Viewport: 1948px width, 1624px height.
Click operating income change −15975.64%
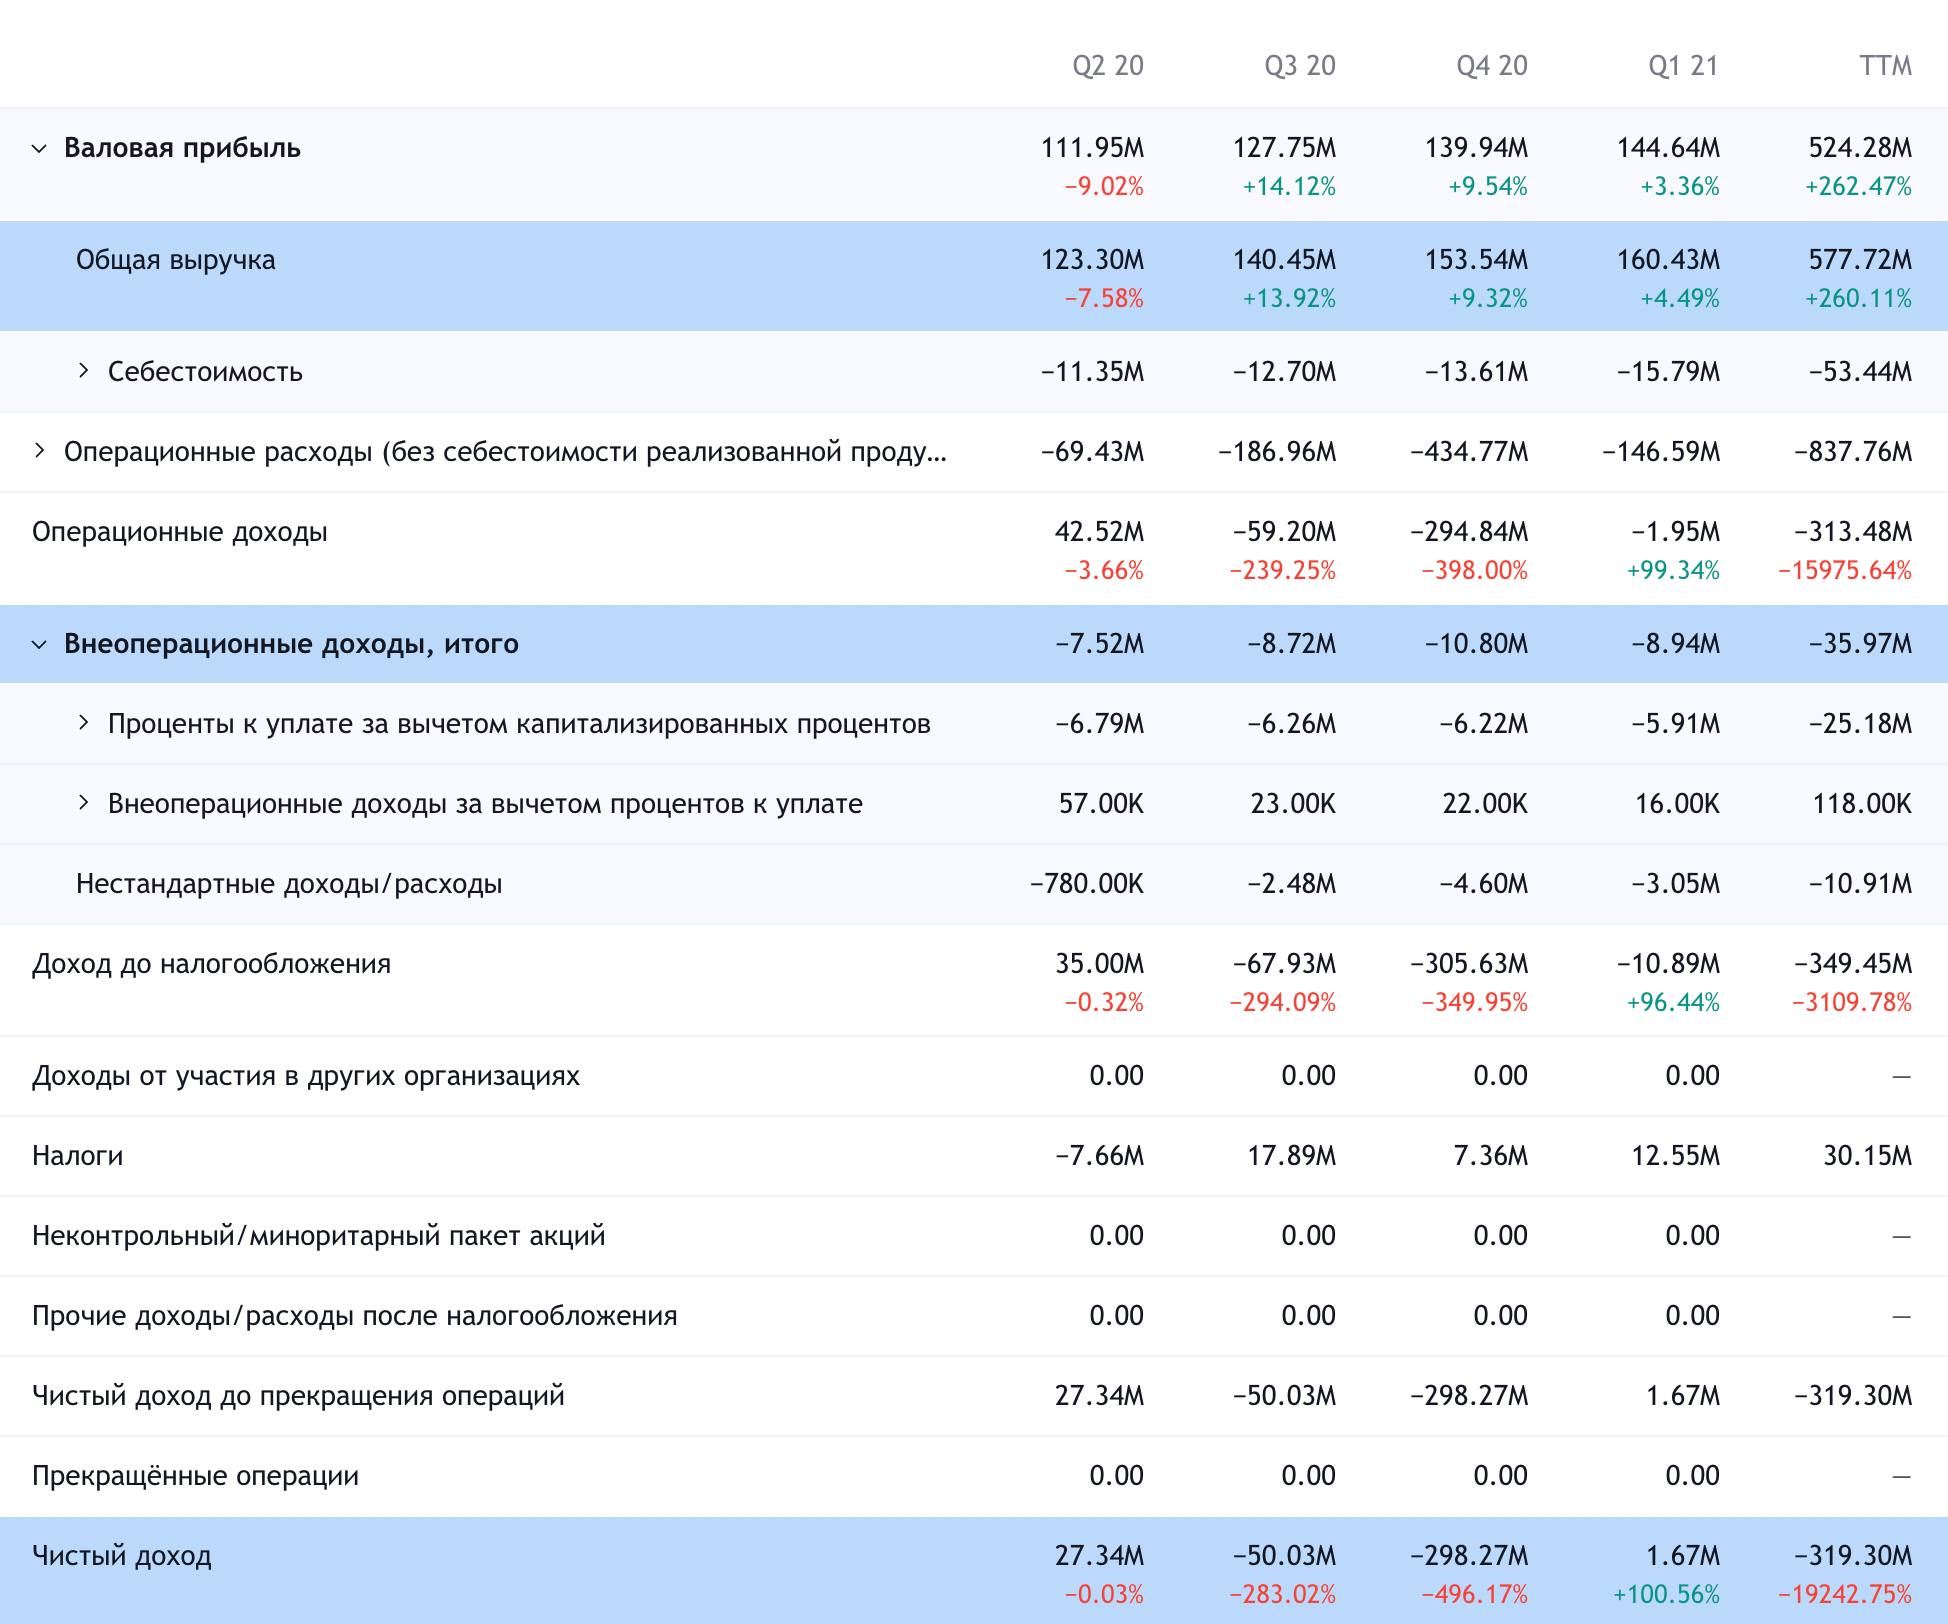[x=1845, y=570]
